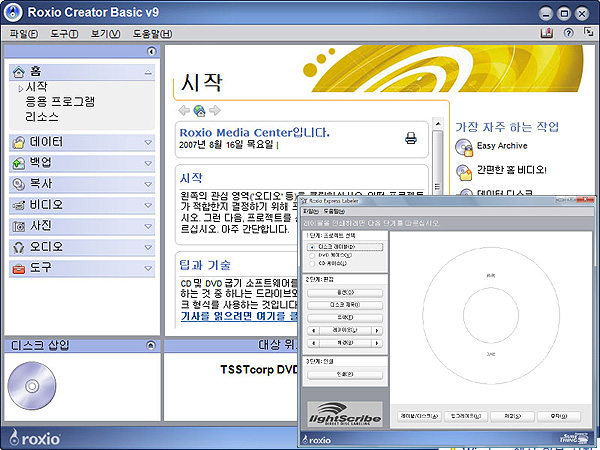Click the compact view icon at top right
This screenshot has width=600, height=450.
[588, 32]
